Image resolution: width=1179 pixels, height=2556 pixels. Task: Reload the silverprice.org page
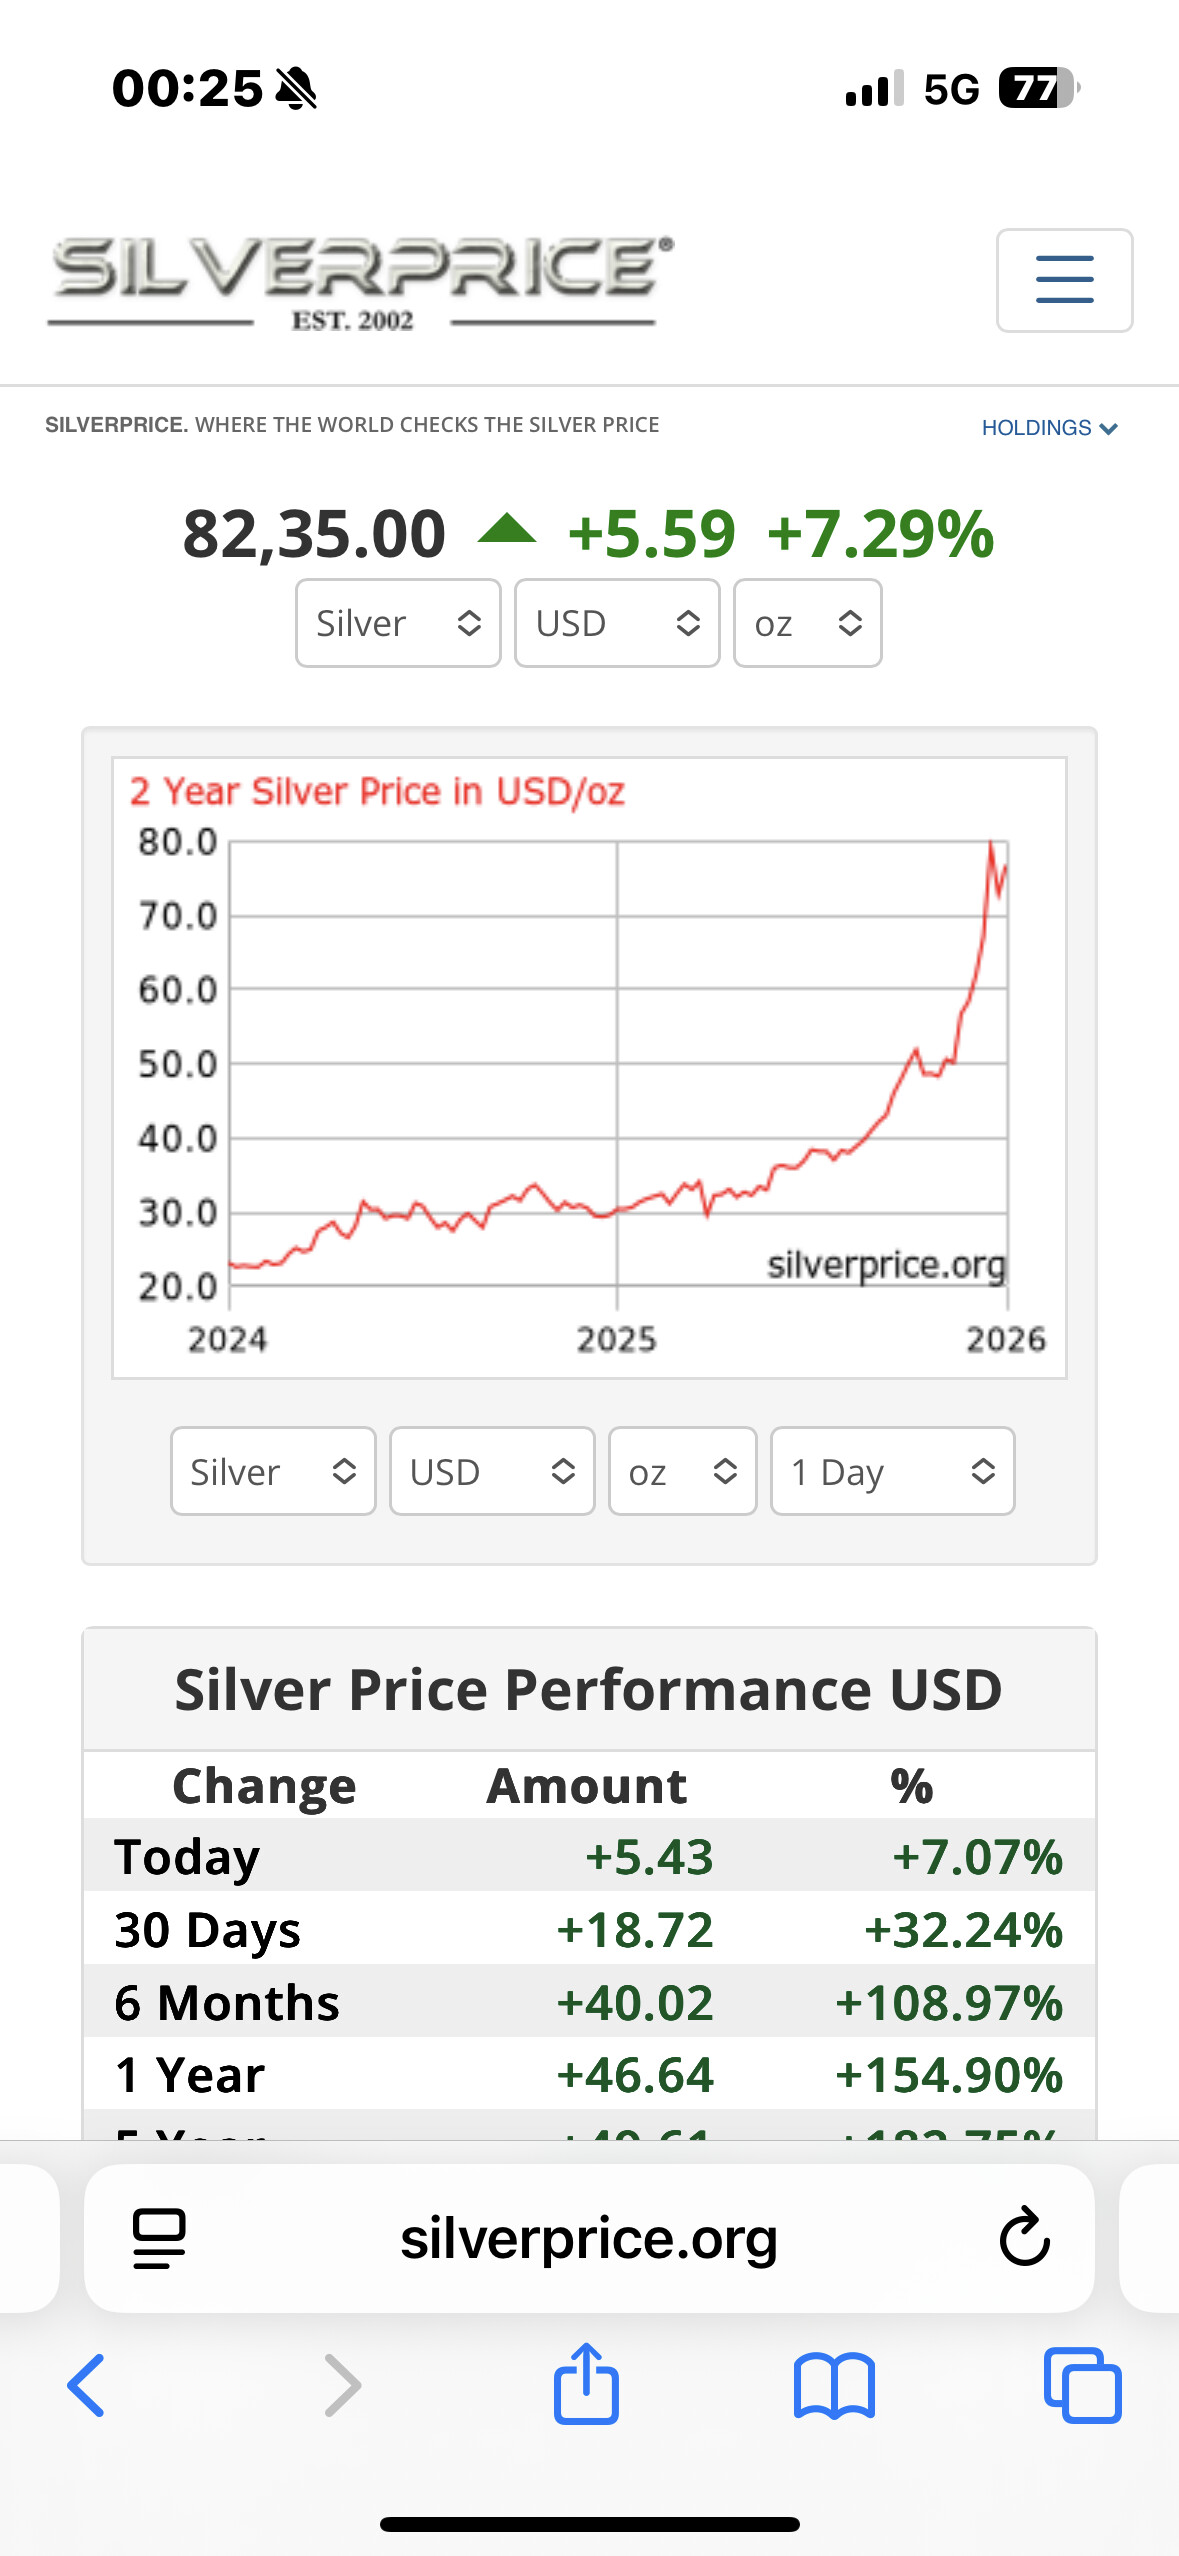[1024, 2237]
